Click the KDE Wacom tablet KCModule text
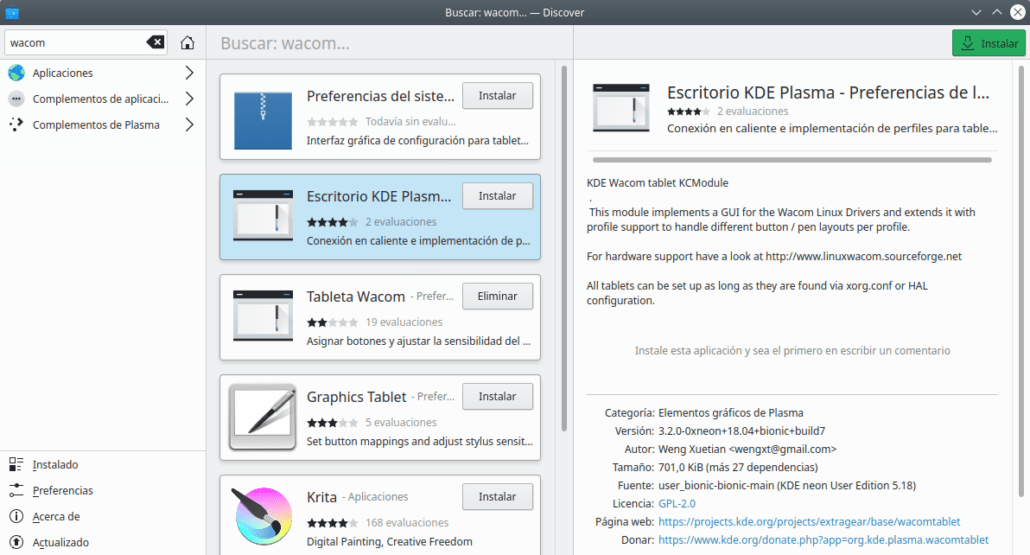 pyautogui.click(x=658, y=183)
